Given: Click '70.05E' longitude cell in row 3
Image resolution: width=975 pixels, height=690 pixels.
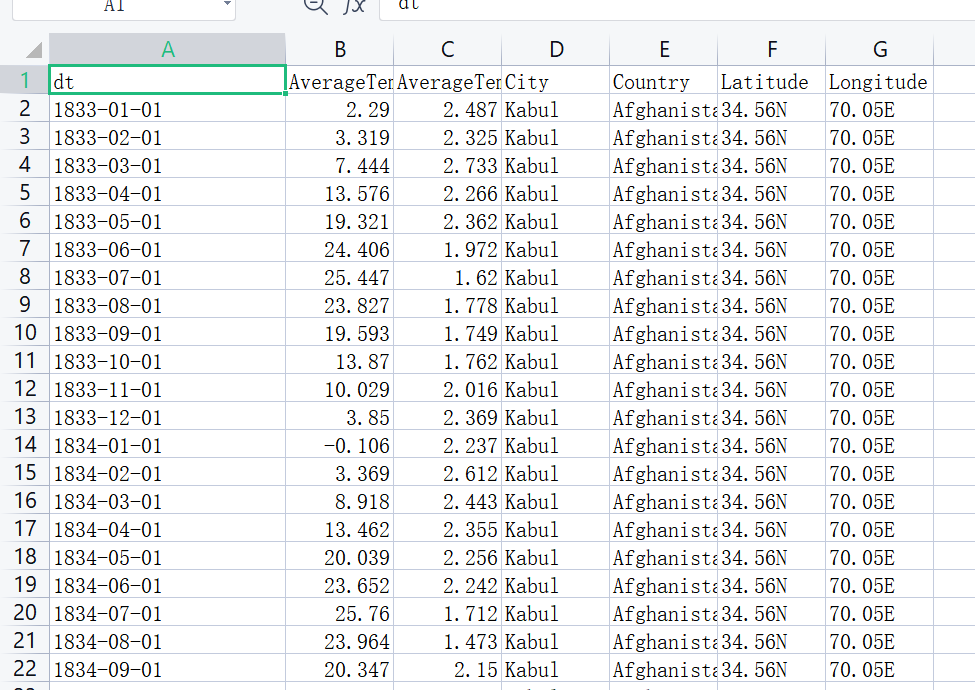Looking at the screenshot, I should click(880, 137).
